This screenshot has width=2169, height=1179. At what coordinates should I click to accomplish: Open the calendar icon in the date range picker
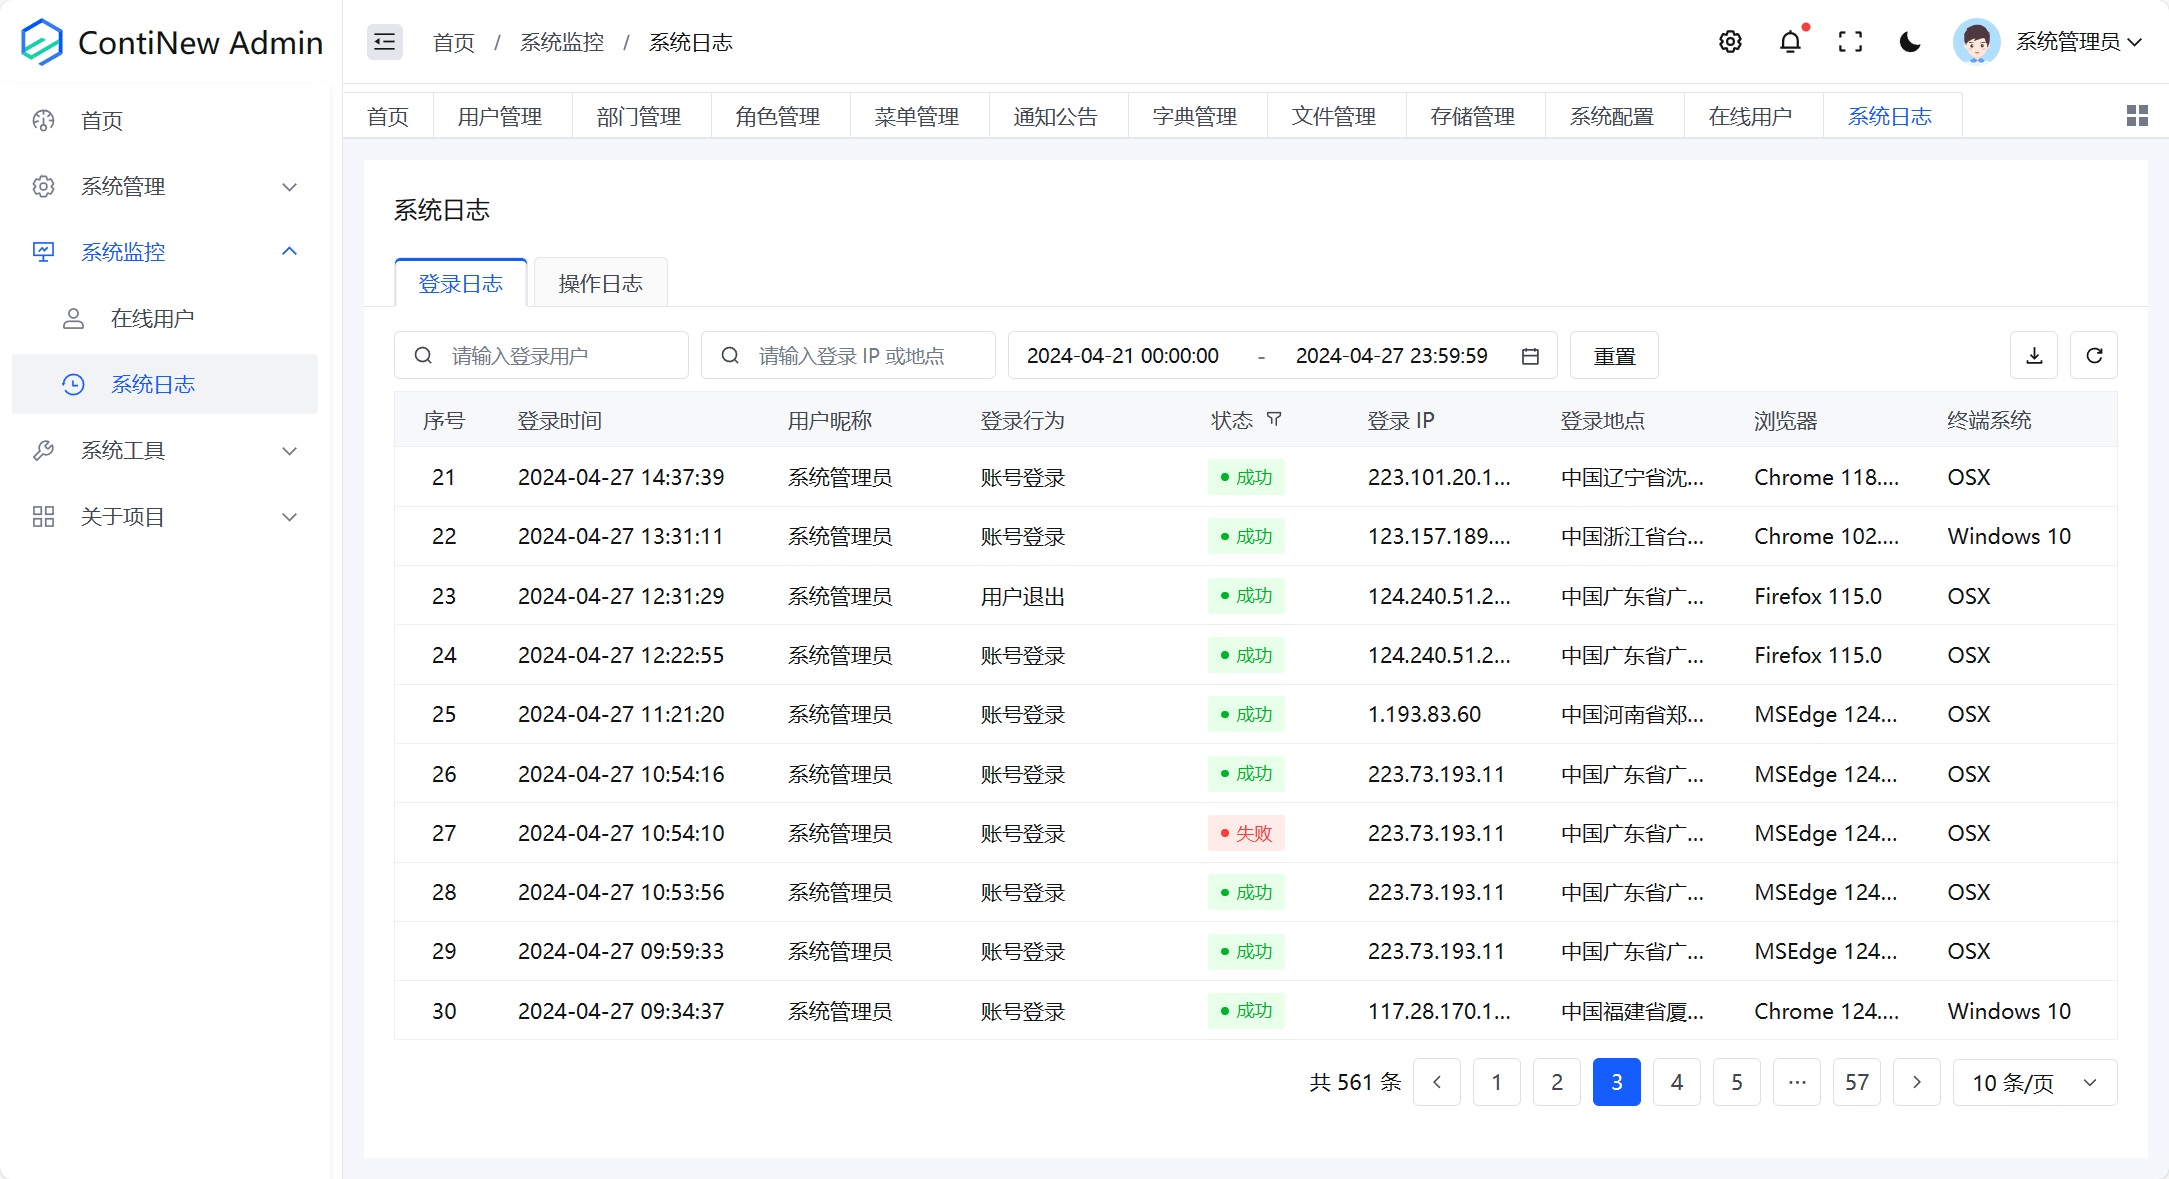1529,355
